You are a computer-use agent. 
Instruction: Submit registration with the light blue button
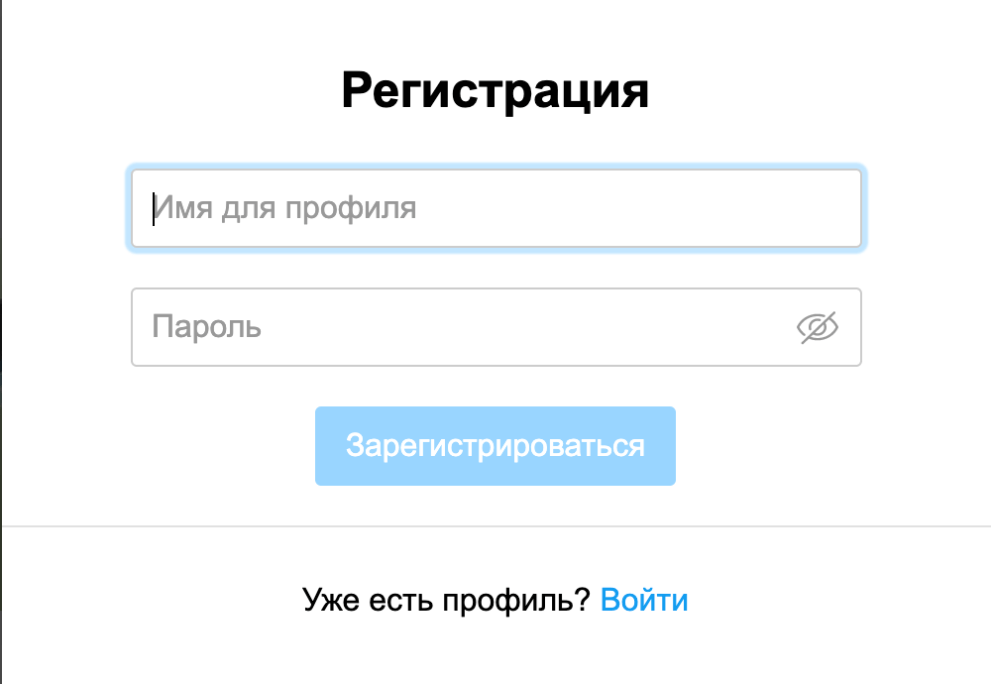495,446
